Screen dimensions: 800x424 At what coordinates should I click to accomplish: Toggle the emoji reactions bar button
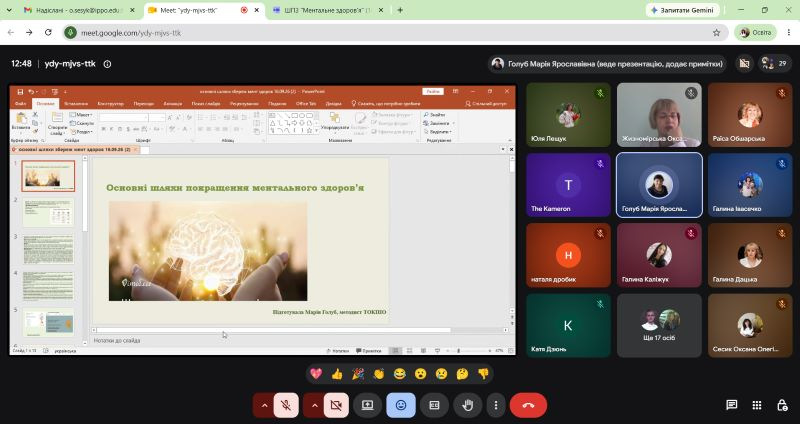point(401,406)
